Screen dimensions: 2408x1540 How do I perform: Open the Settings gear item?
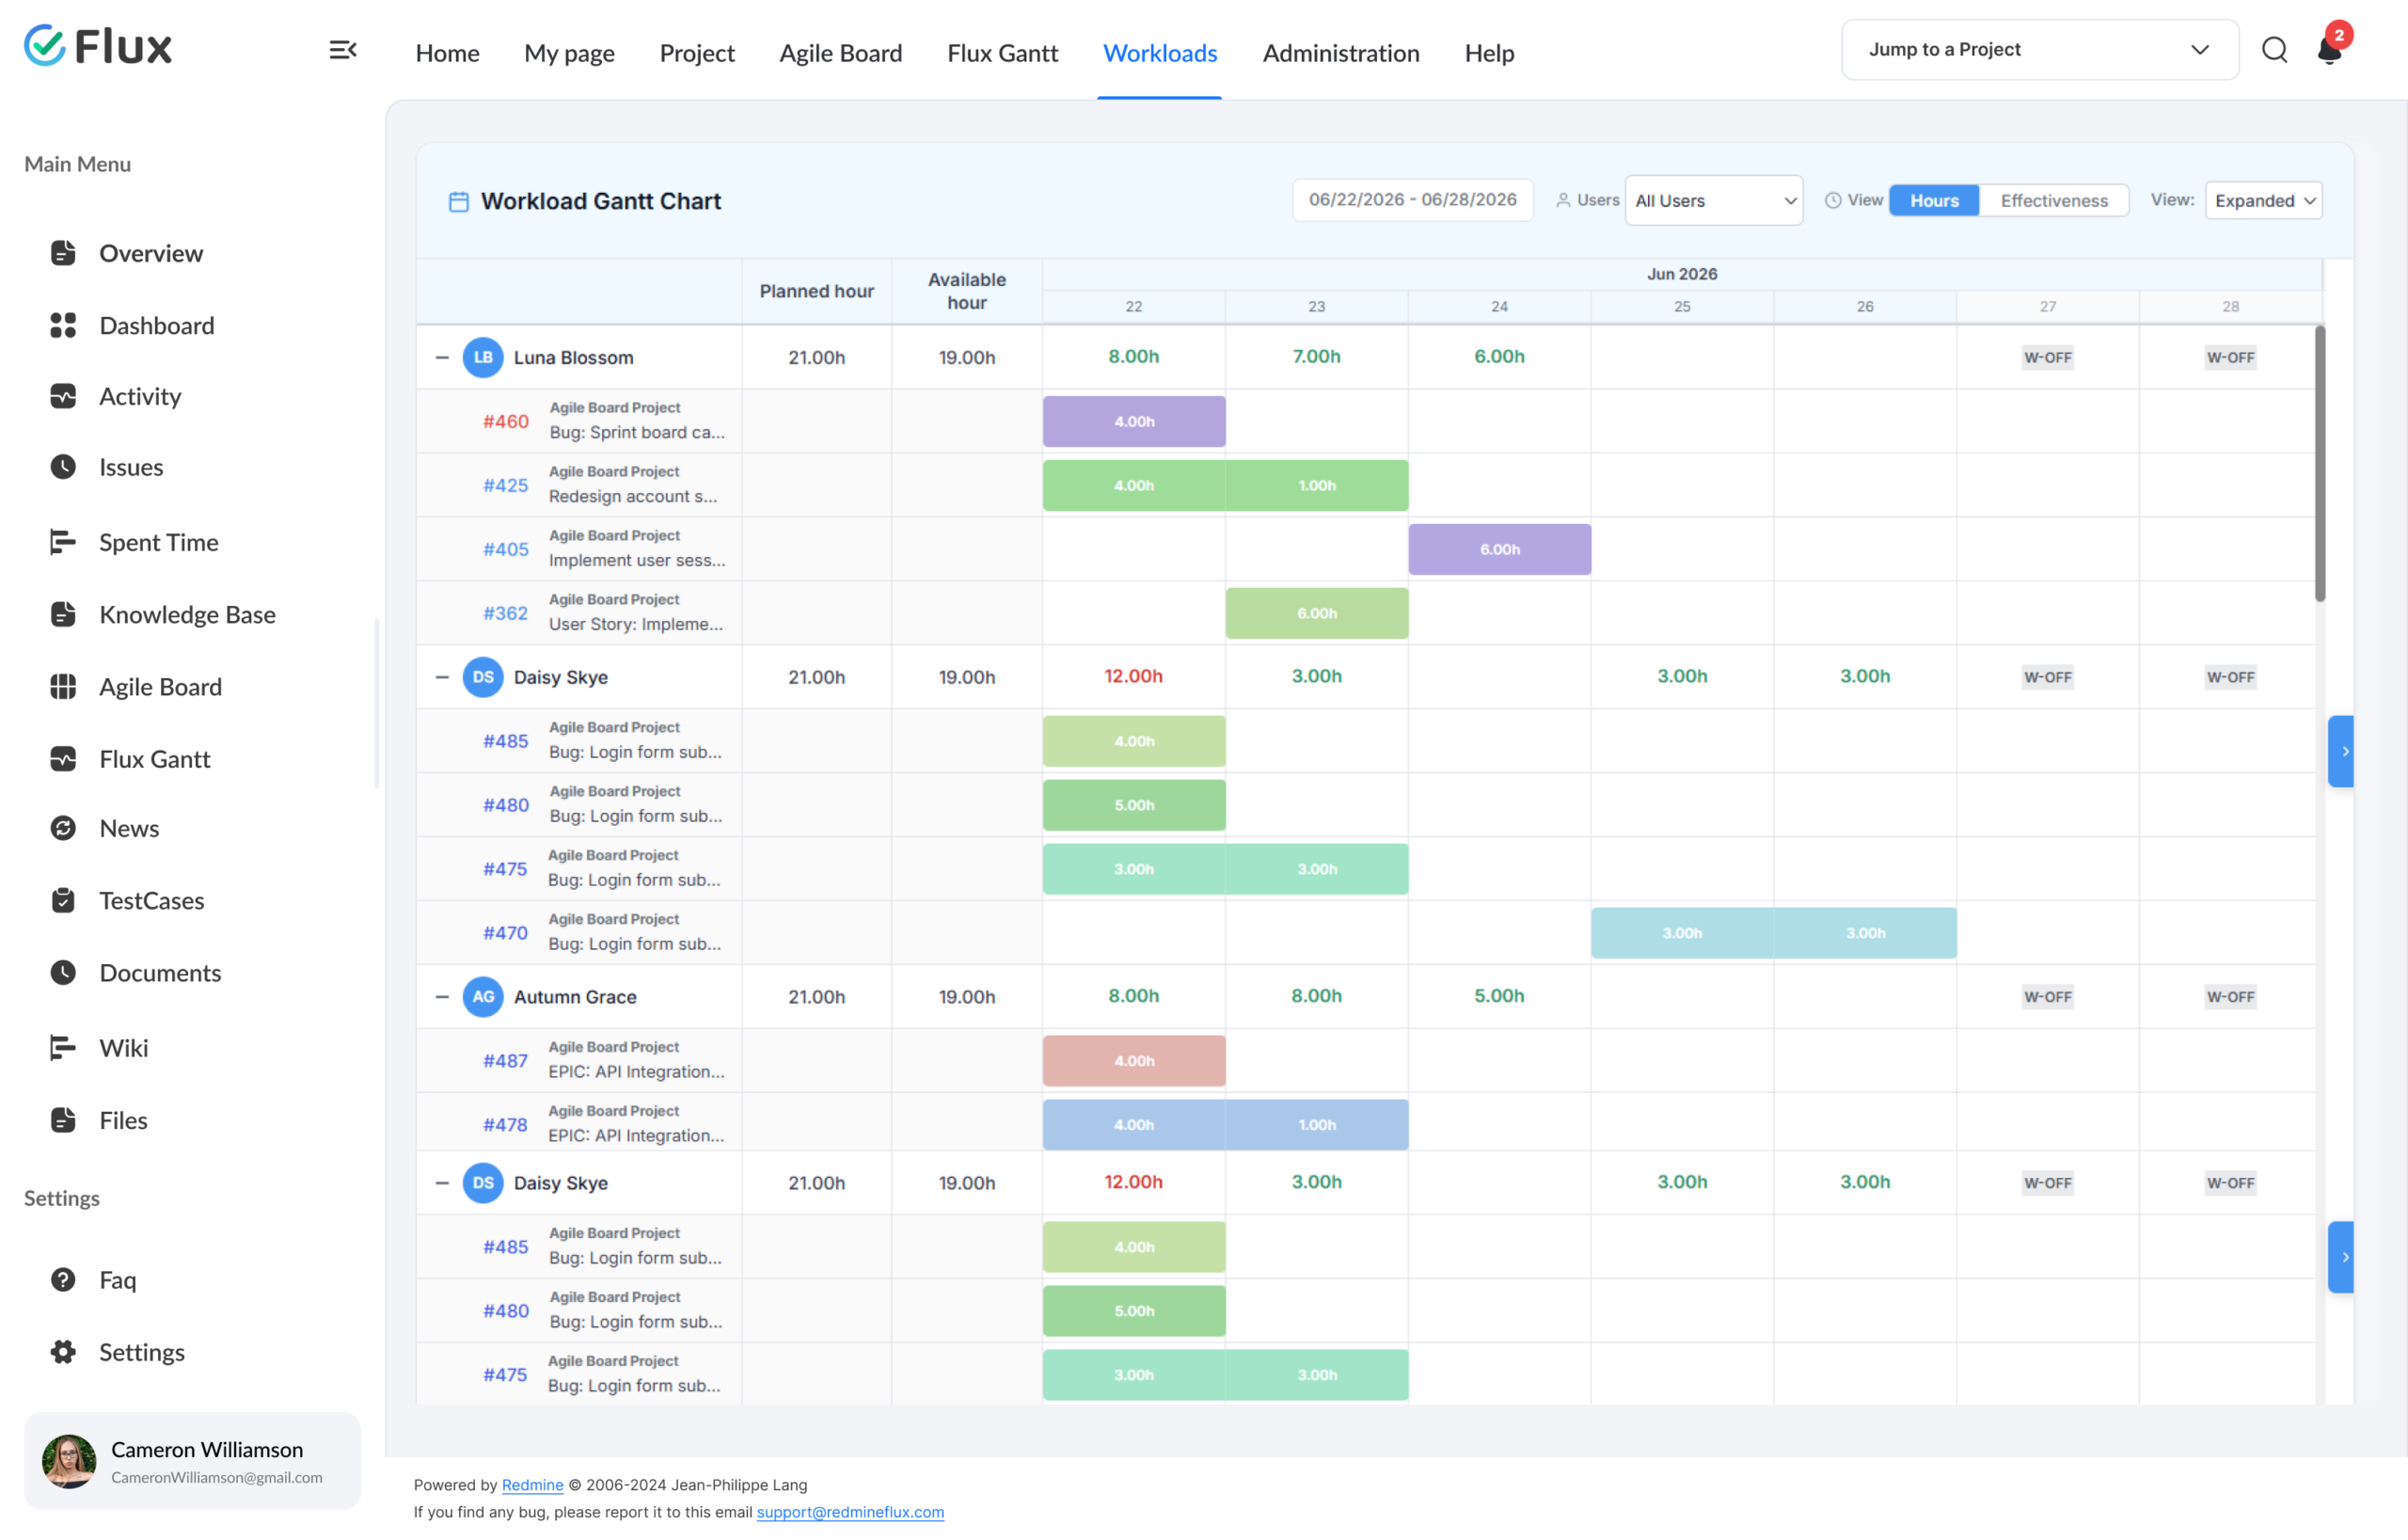141,1352
